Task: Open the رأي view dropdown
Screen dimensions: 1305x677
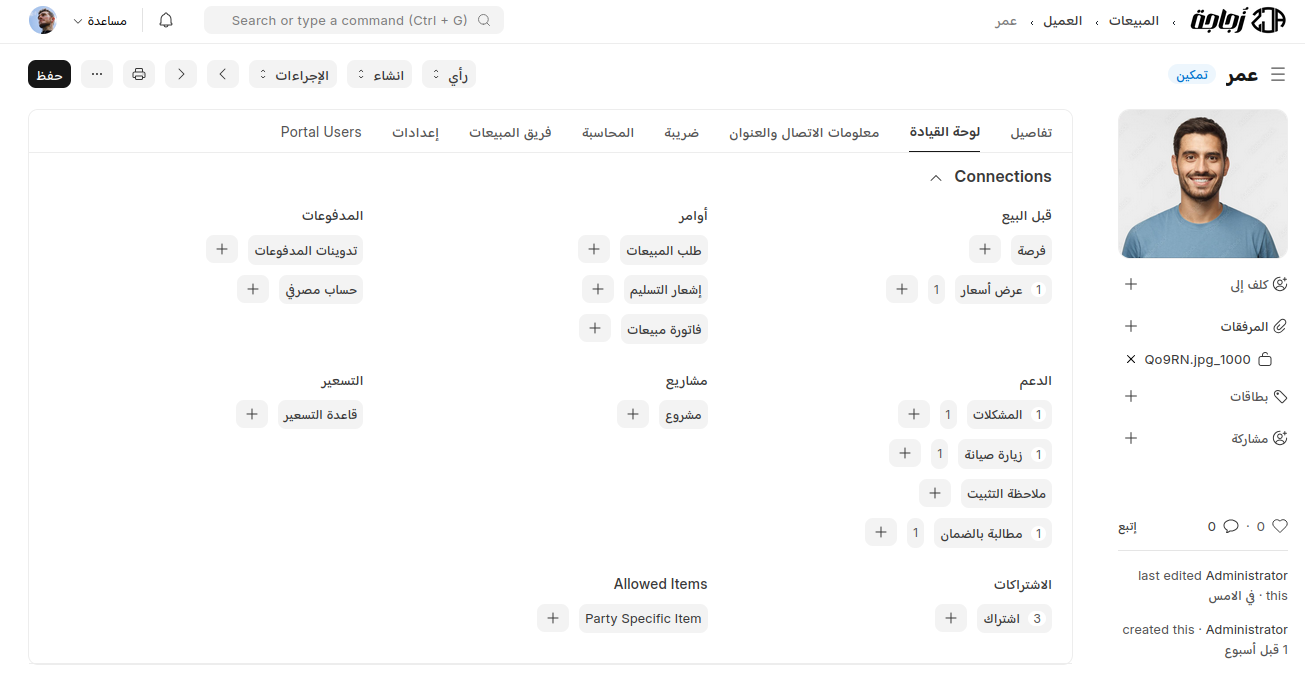Action: 449,74
